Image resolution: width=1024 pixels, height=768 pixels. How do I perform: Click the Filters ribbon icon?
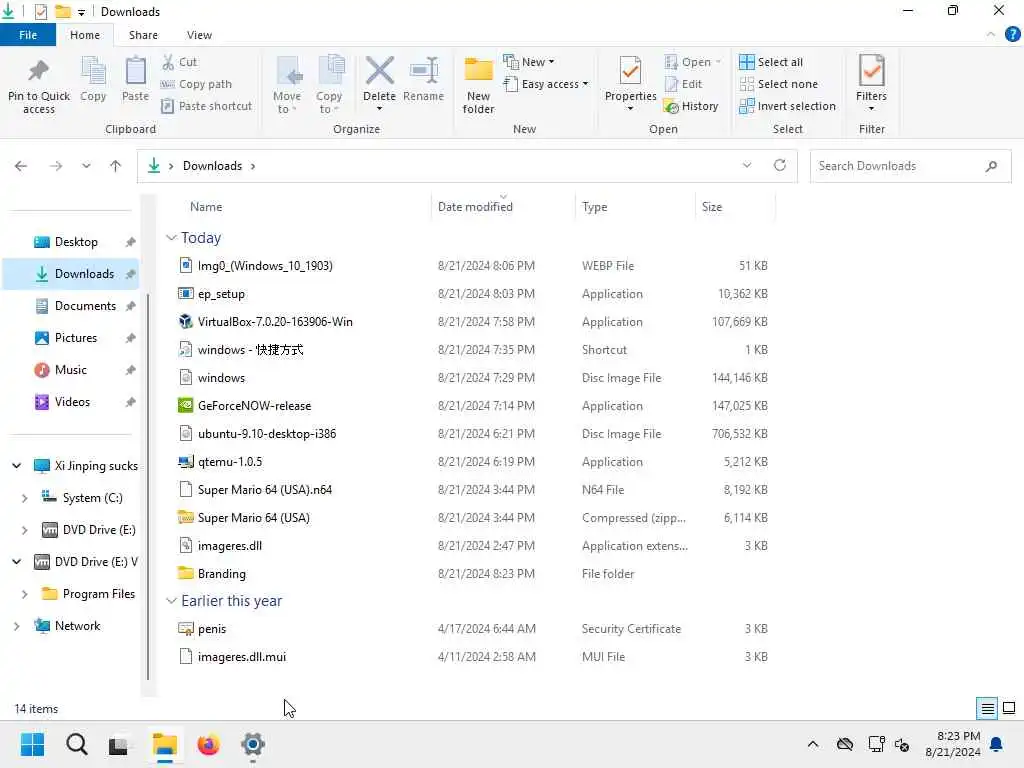pyautogui.click(x=871, y=71)
